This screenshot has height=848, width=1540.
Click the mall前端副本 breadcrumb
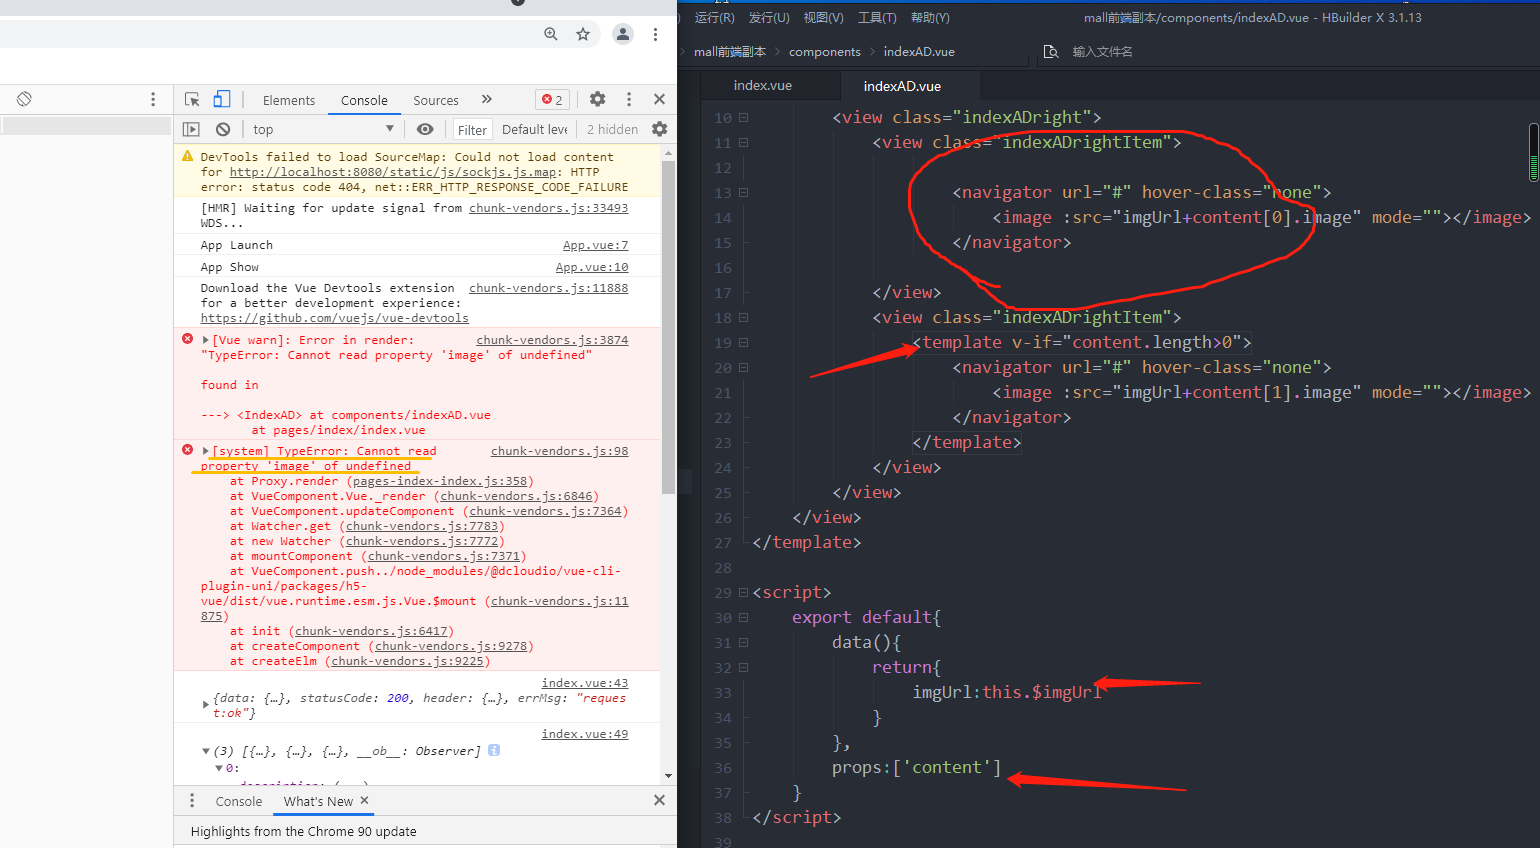tap(730, 52)
